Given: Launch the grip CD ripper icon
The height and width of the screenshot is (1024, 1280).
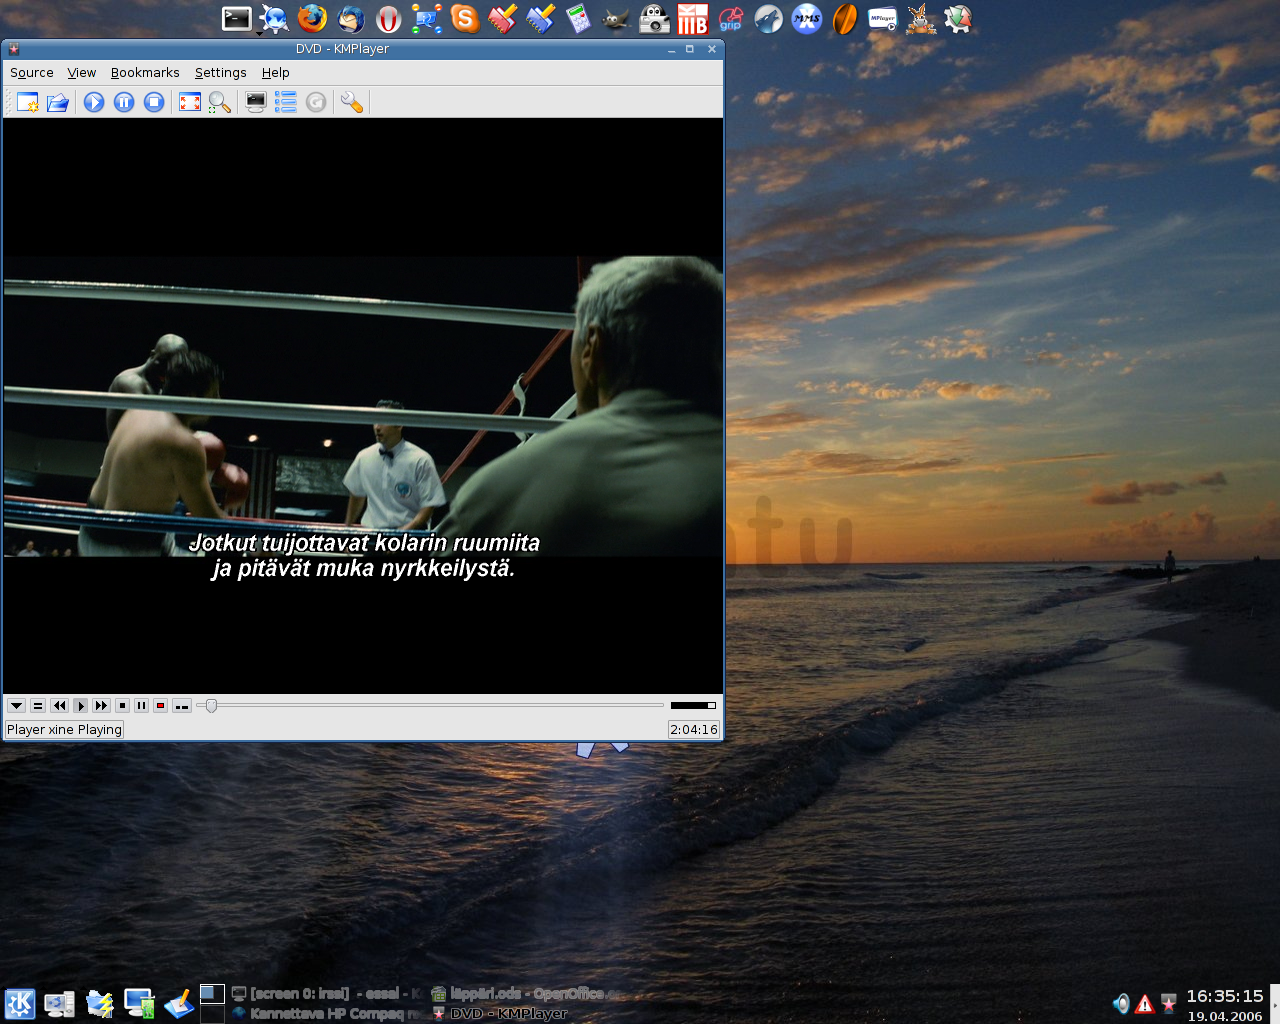Looking at the screenshot, I should click(731, 18).
